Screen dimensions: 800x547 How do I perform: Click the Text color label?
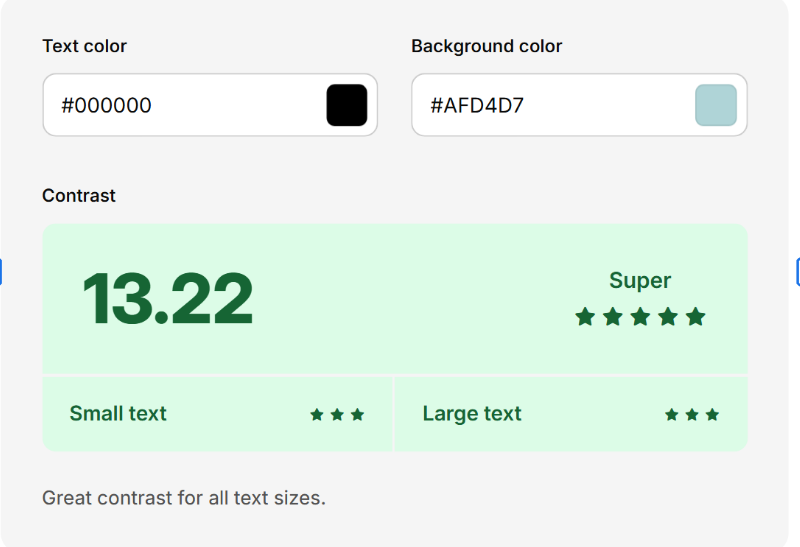pyautogui.click(x=84, y=46)
